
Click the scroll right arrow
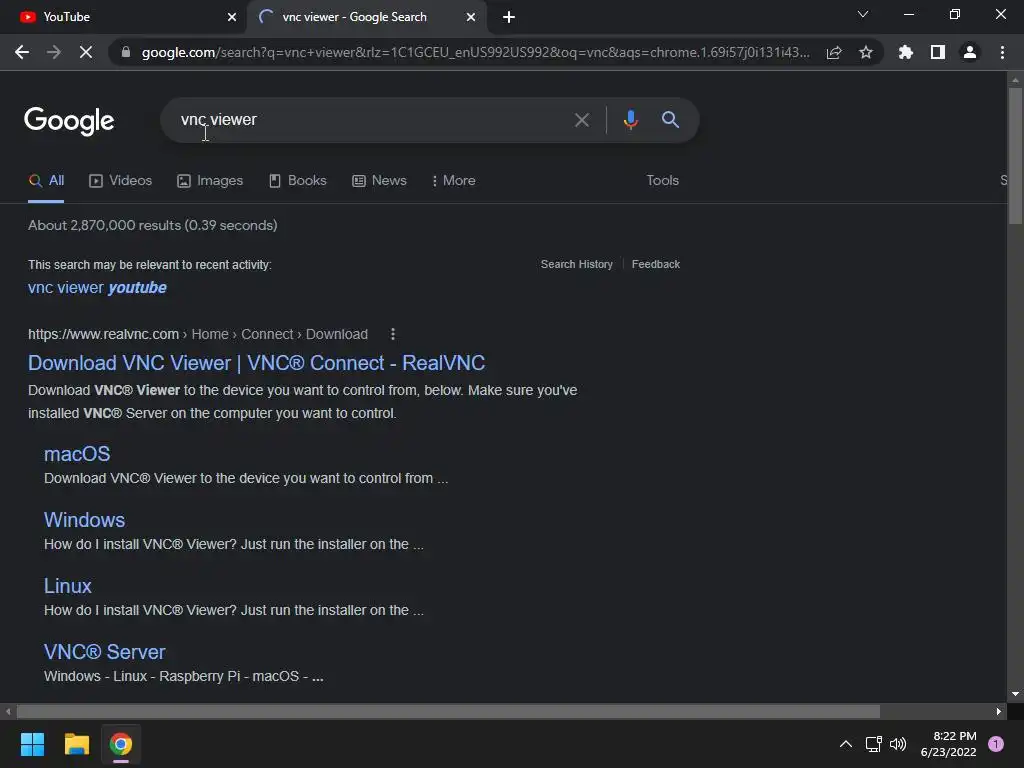click(999, 711)
